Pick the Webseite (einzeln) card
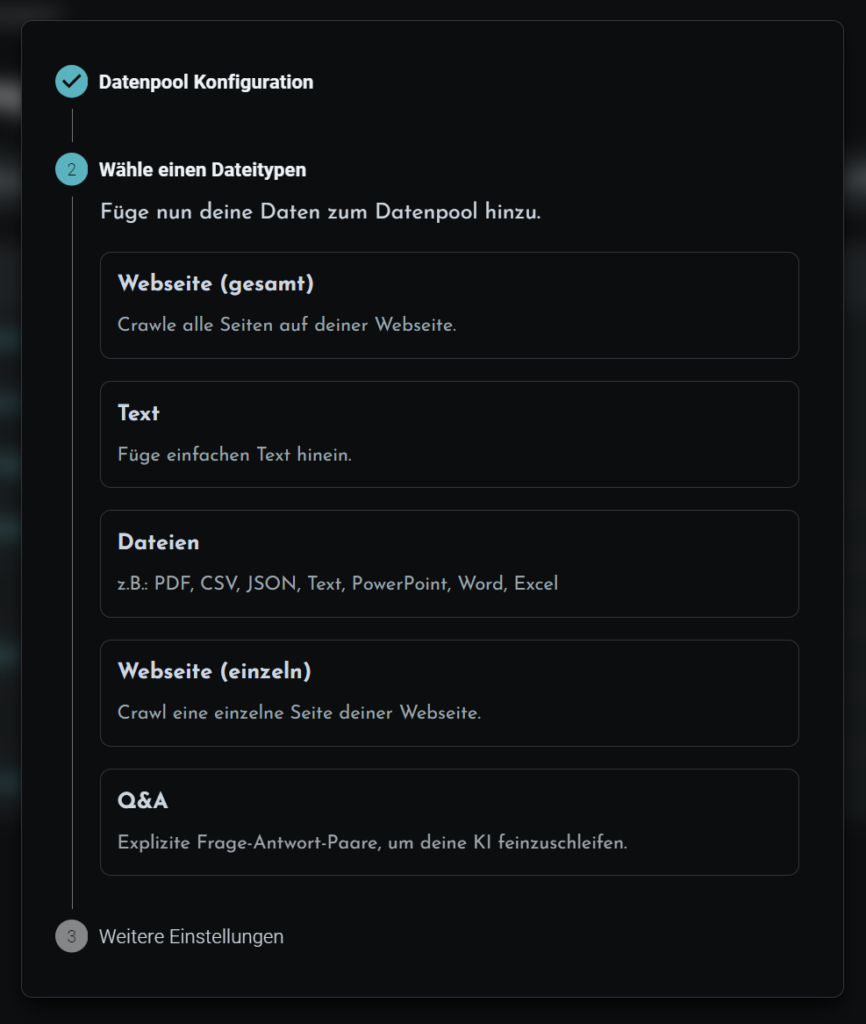The height and width of the screenshot is (1024, 866). click(x=449, y=694)
